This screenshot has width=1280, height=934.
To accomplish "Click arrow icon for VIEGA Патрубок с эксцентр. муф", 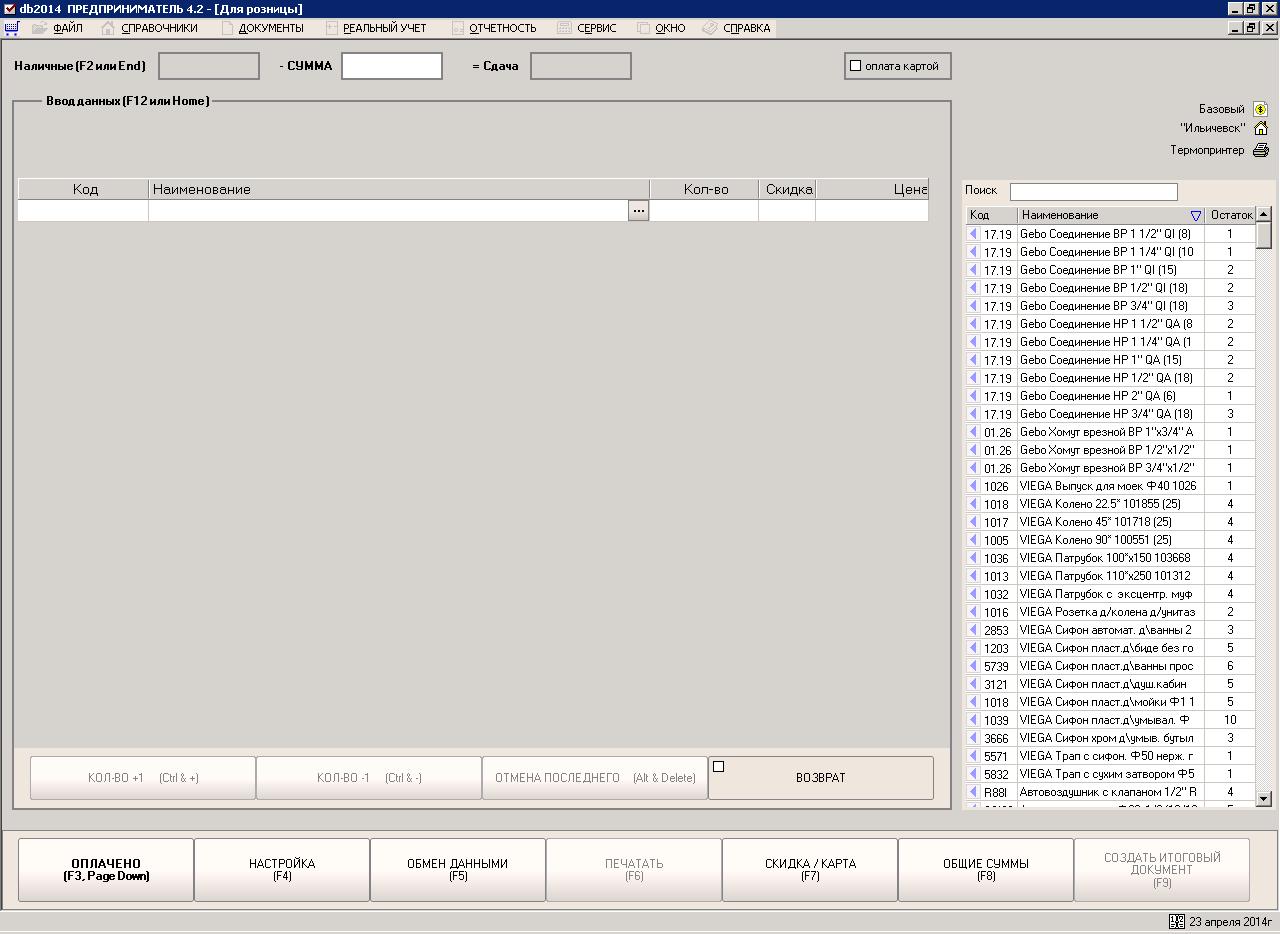I will click(973, 594).
